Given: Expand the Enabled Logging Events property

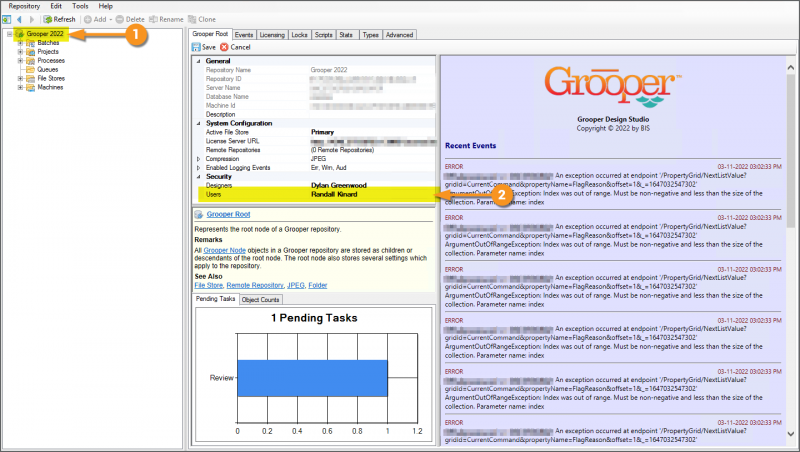Looking at the screenshot, I should click(x=199, y=168).
